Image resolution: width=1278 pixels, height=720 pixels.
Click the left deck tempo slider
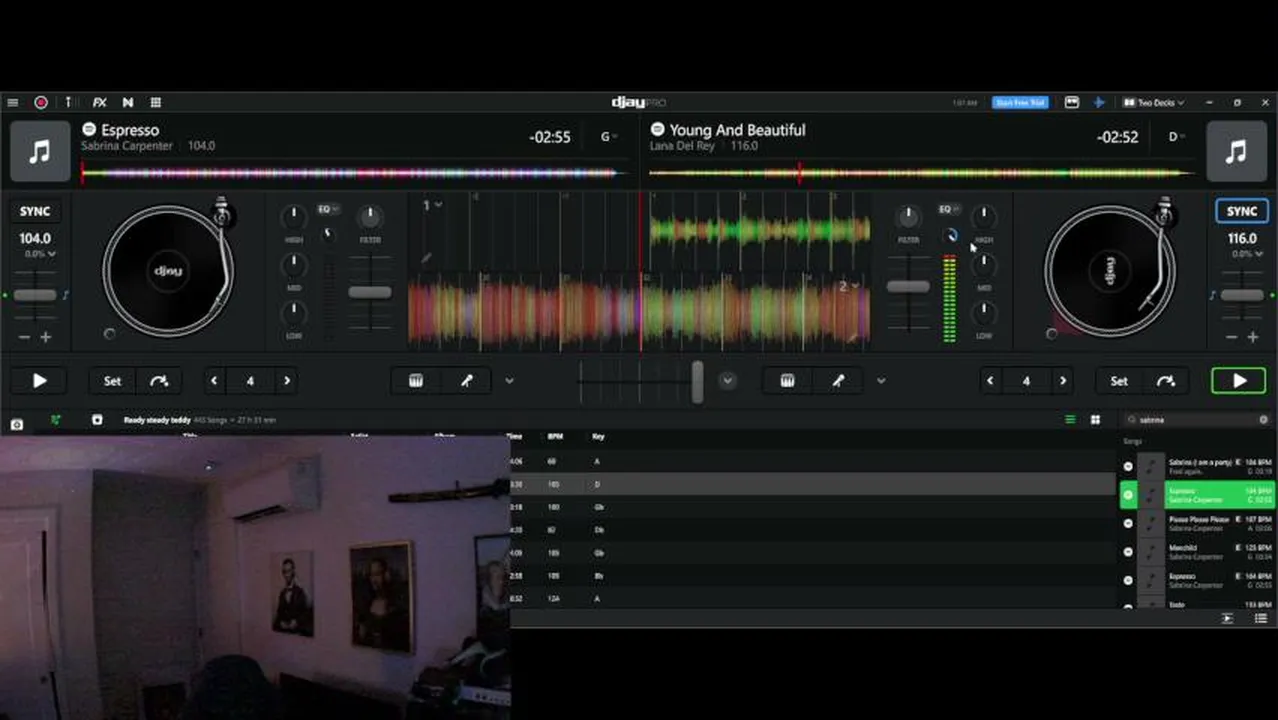pos(35,295)
